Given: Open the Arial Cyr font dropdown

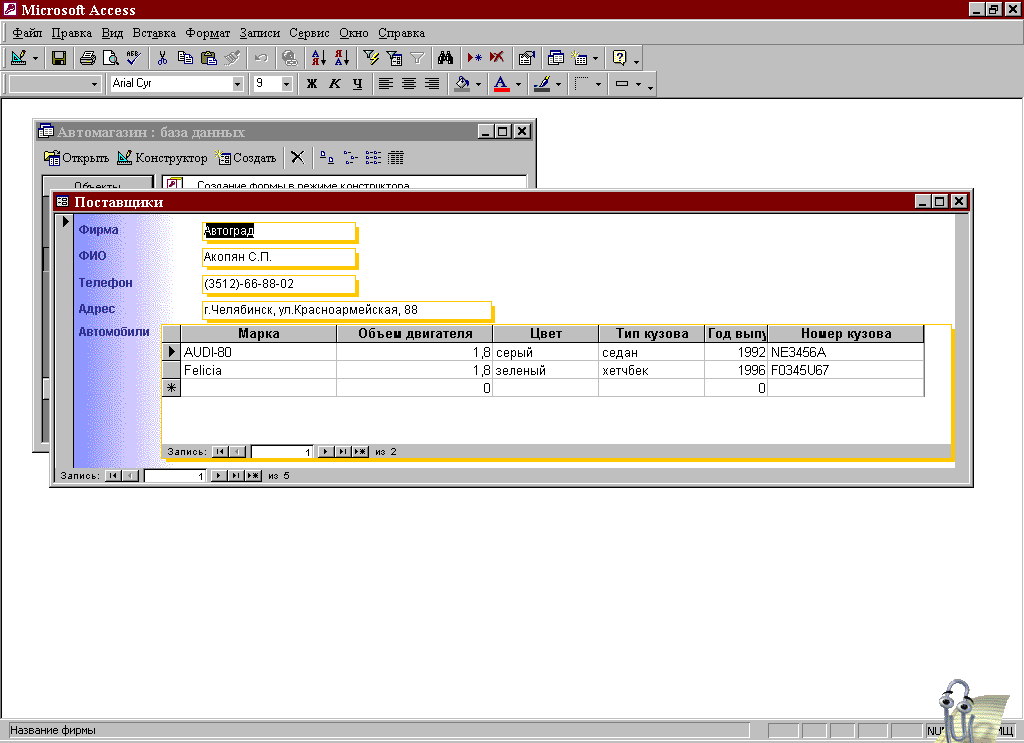Looking at the screenshot, I should tap(237, 84).
